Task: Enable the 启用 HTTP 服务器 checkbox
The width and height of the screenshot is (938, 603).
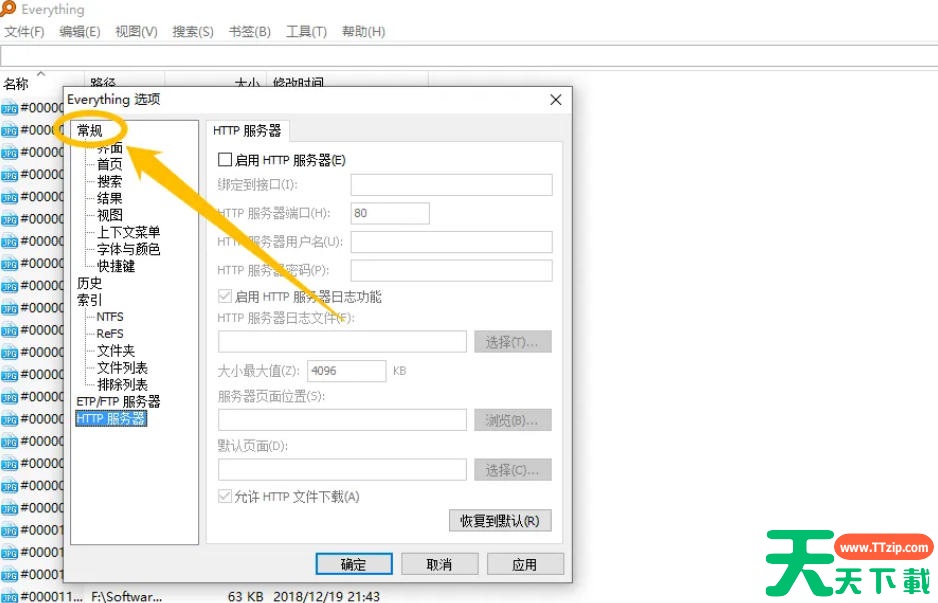Action: tap(225, 160)
